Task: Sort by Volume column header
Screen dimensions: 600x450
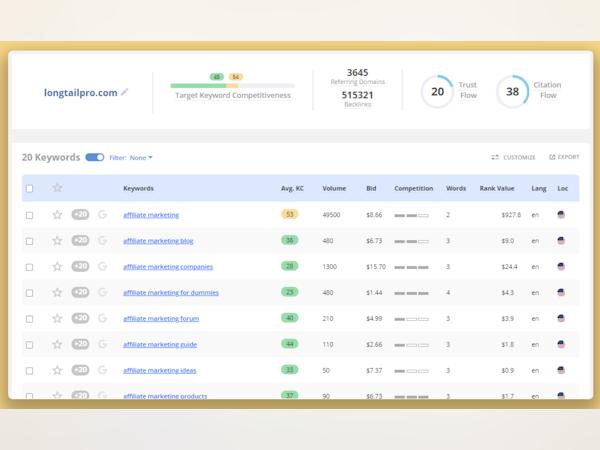Action: (x=334, y=188)
